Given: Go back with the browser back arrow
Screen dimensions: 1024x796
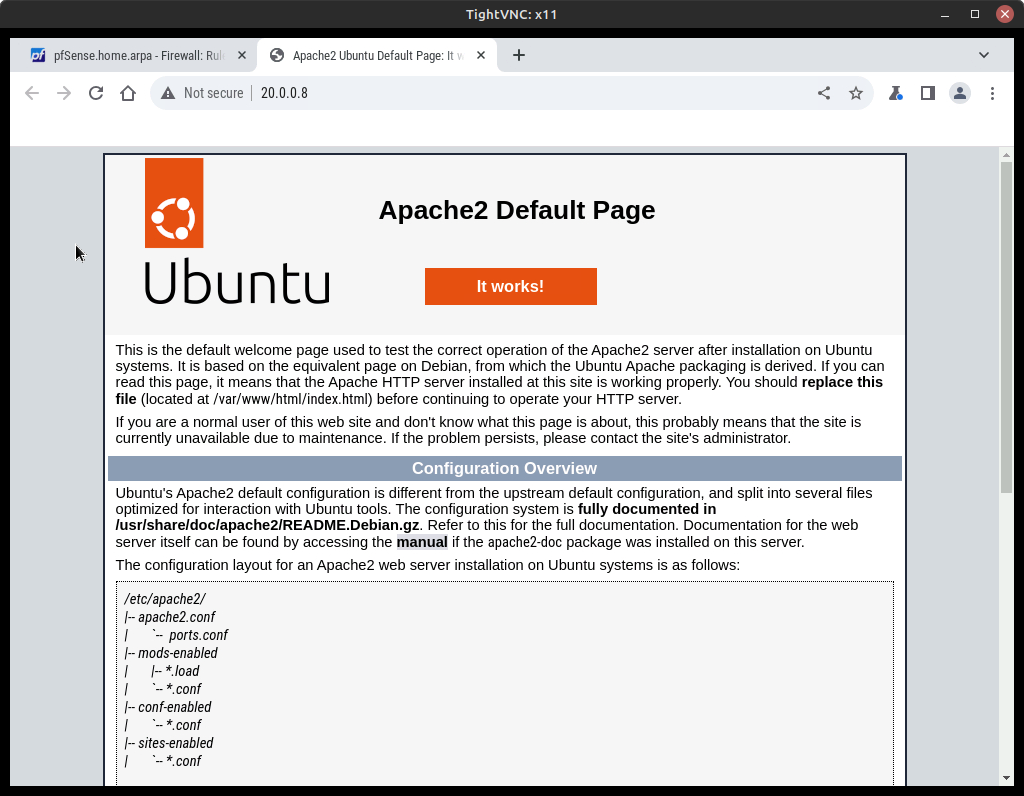Looking at the screenshot, I should click(31, 93).
